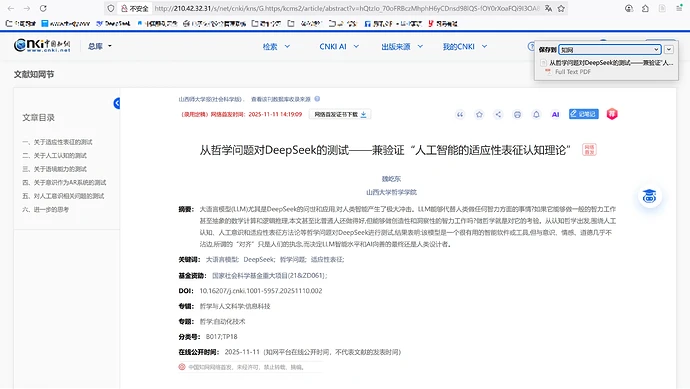Open the 山西师大学报(社会科学版) journal link
The height and width of the screenshot is (389, 690).
(x=211, y=99)
